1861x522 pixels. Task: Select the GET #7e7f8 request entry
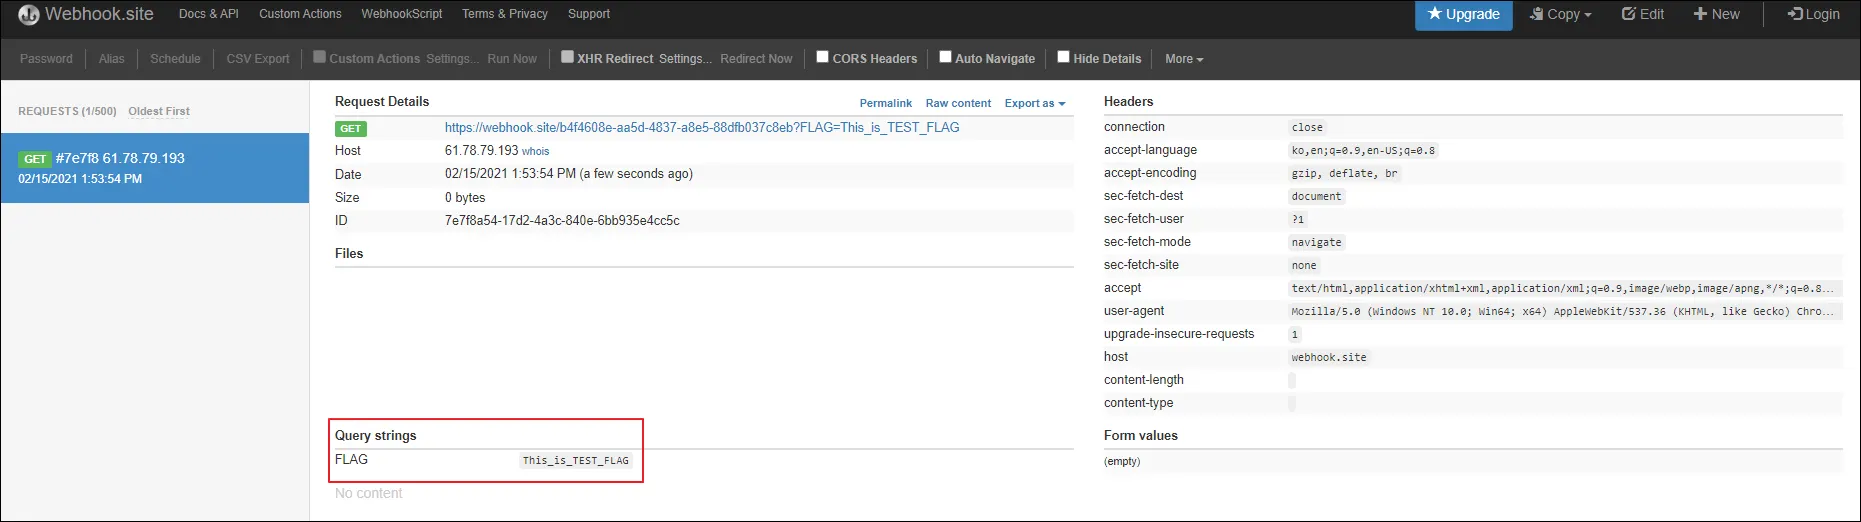coord(155,168)
